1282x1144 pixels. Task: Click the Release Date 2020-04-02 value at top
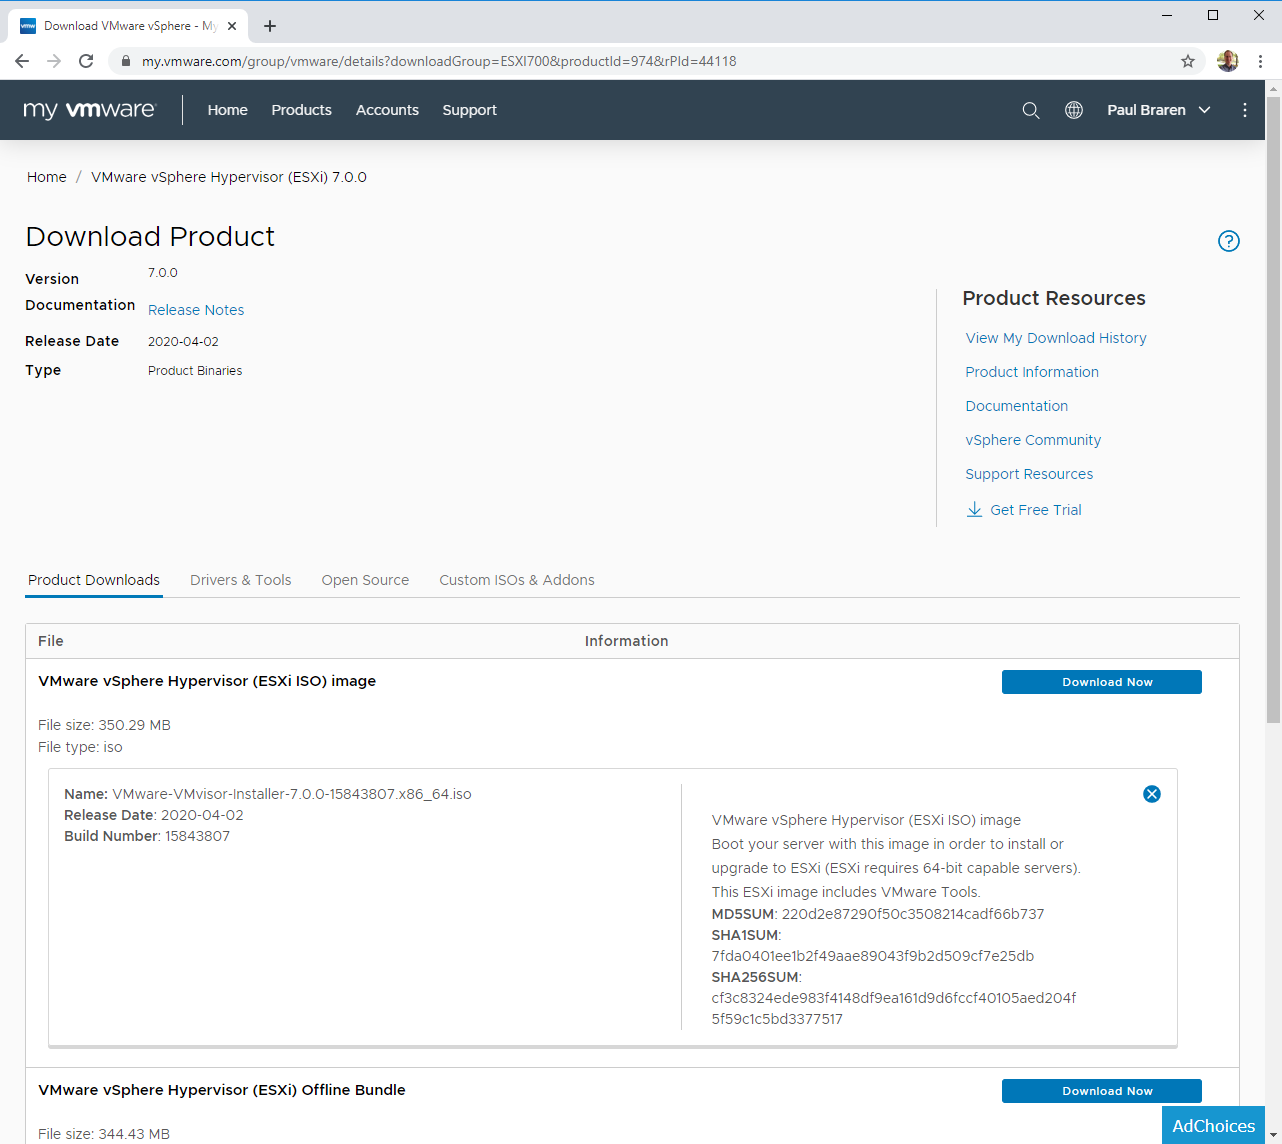coord(183,341)
